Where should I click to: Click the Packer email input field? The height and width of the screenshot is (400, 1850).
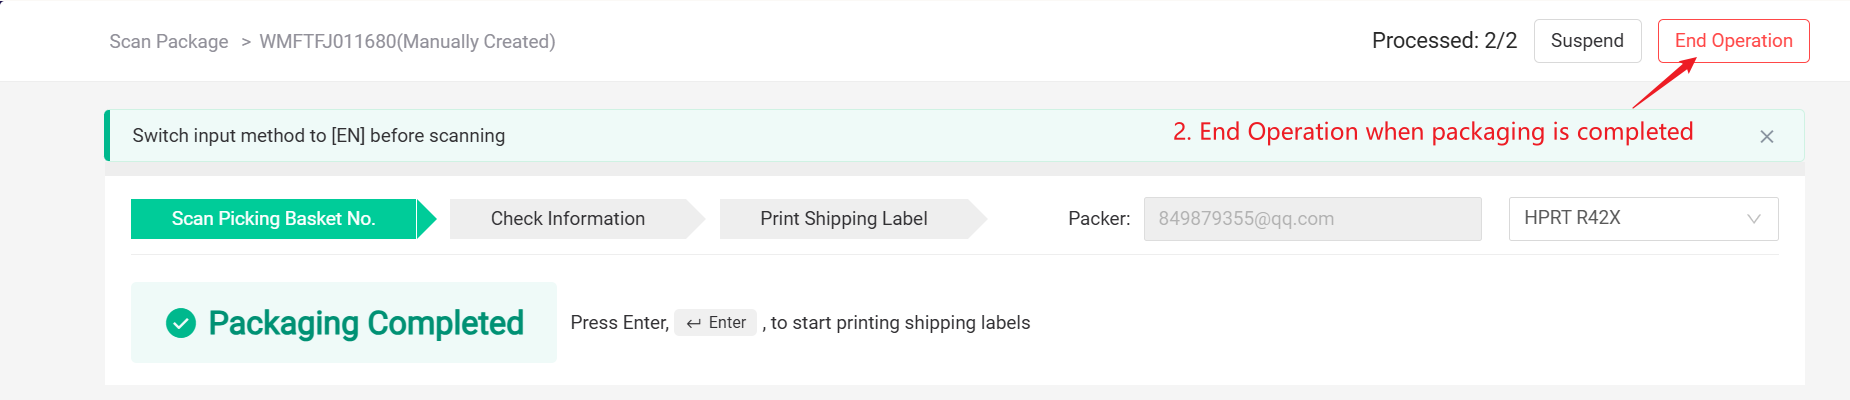[1311, 219]
